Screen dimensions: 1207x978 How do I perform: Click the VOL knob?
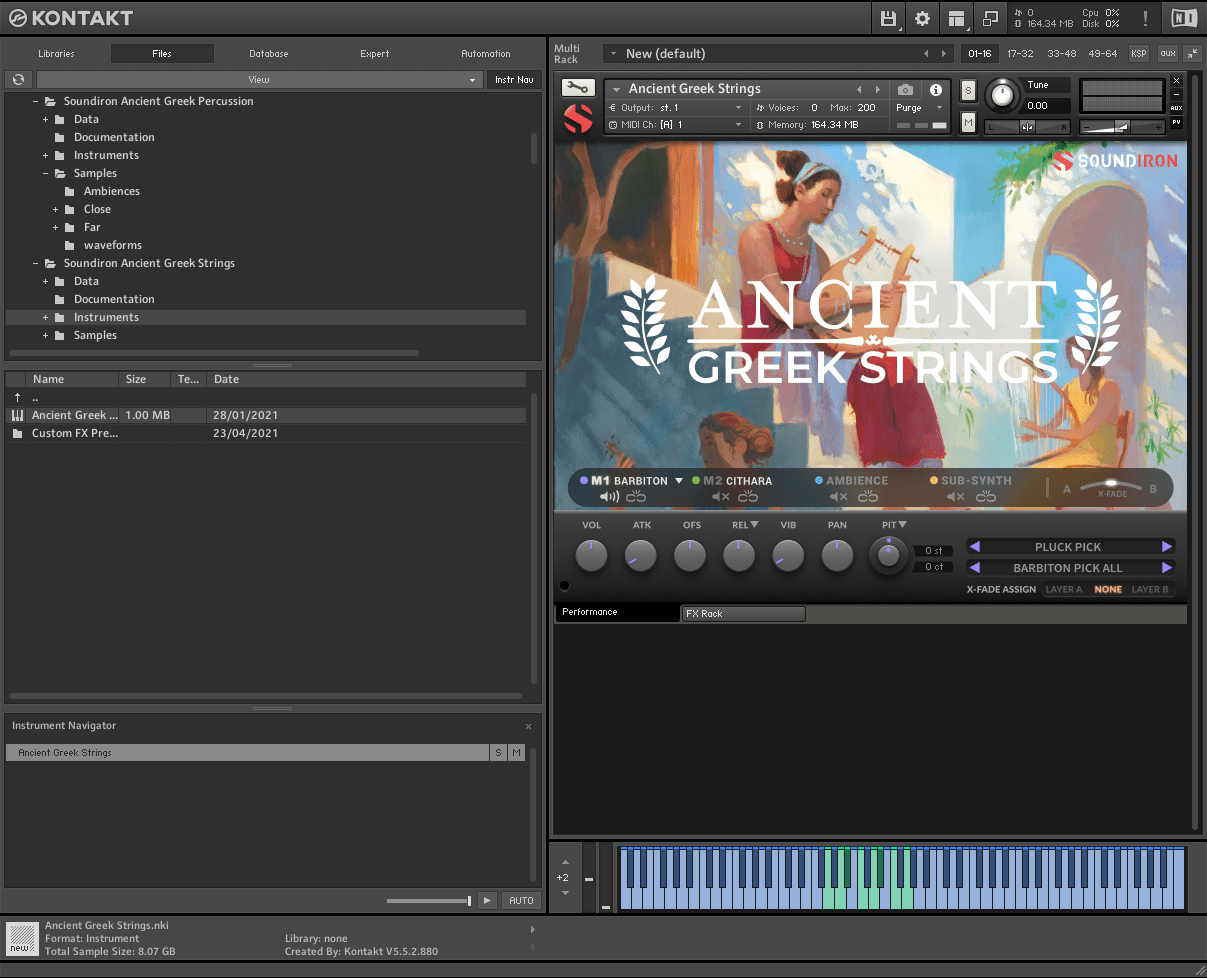click(592, 555)
